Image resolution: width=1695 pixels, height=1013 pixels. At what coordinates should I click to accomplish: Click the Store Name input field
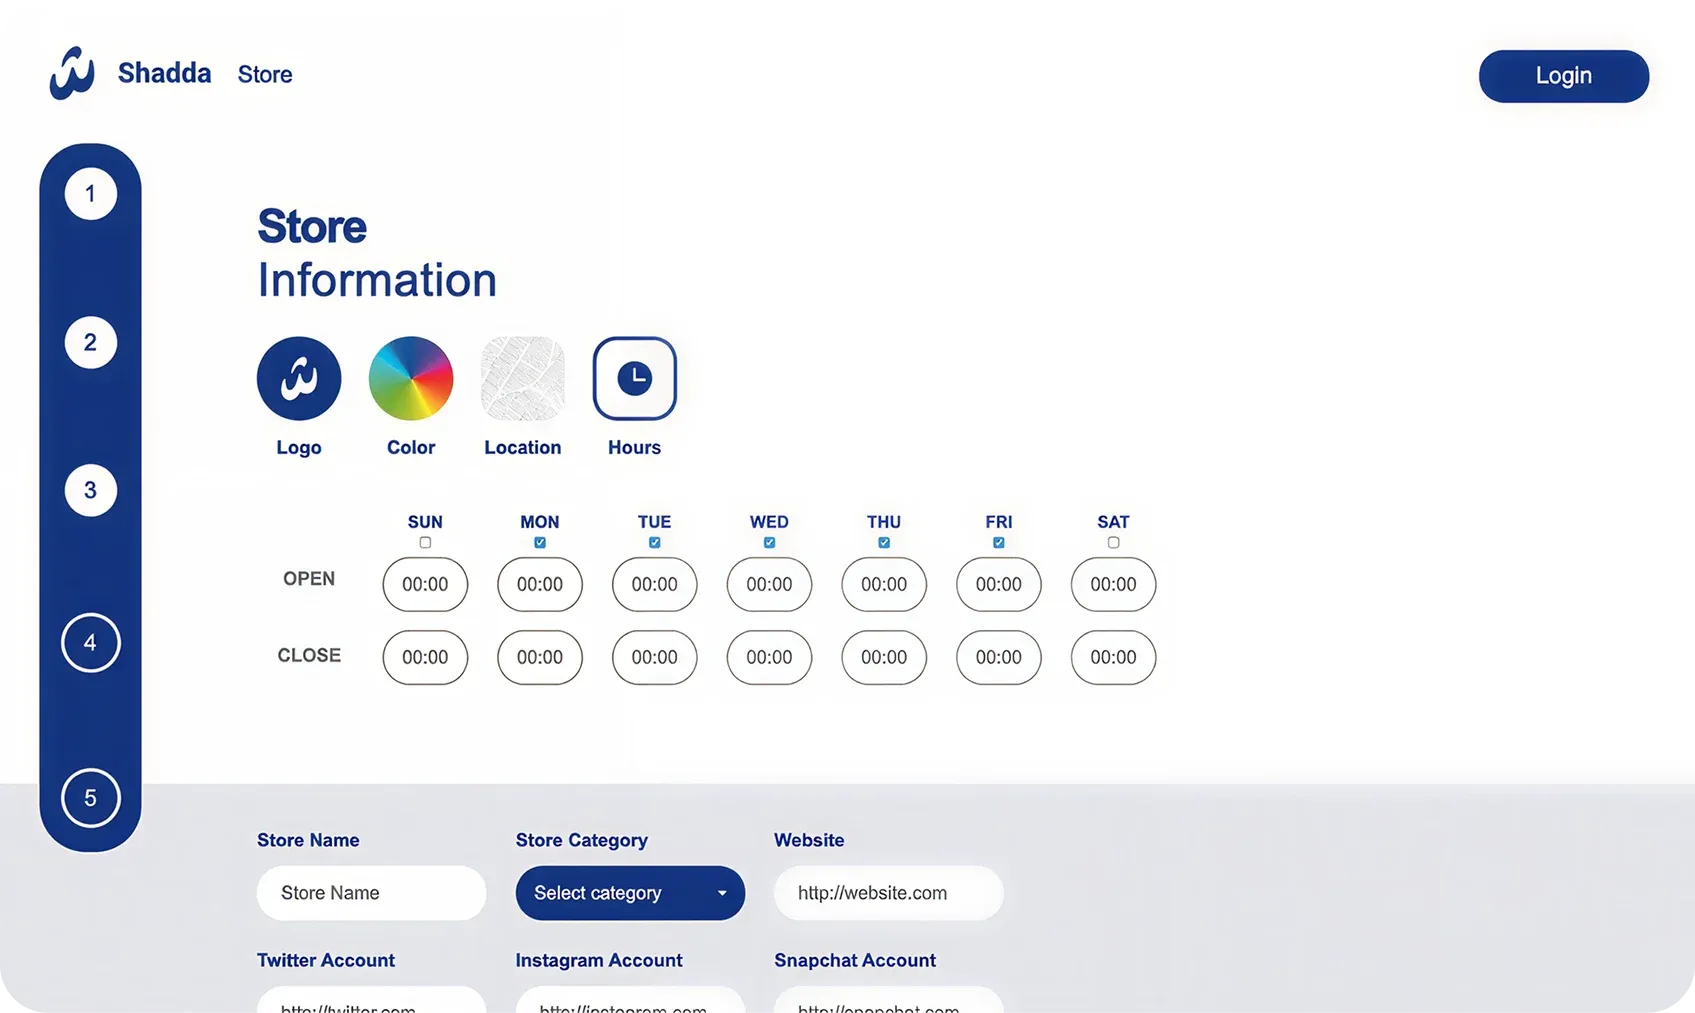point(371,893)
